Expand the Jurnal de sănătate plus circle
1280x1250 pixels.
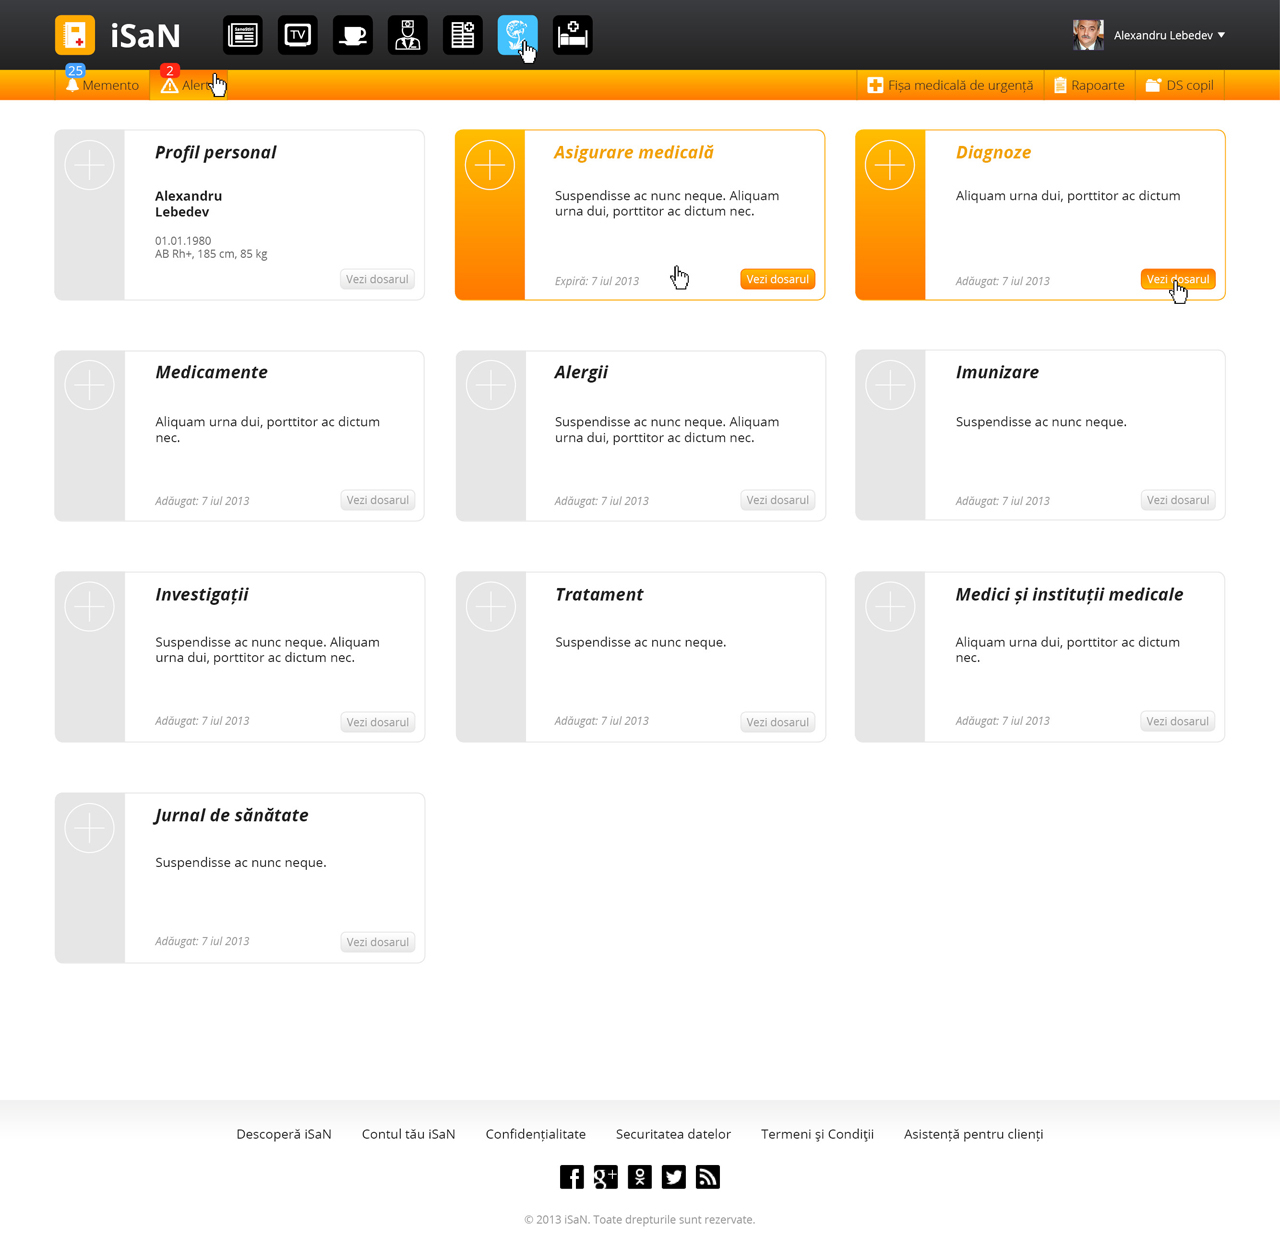click(x=90, y=828)
